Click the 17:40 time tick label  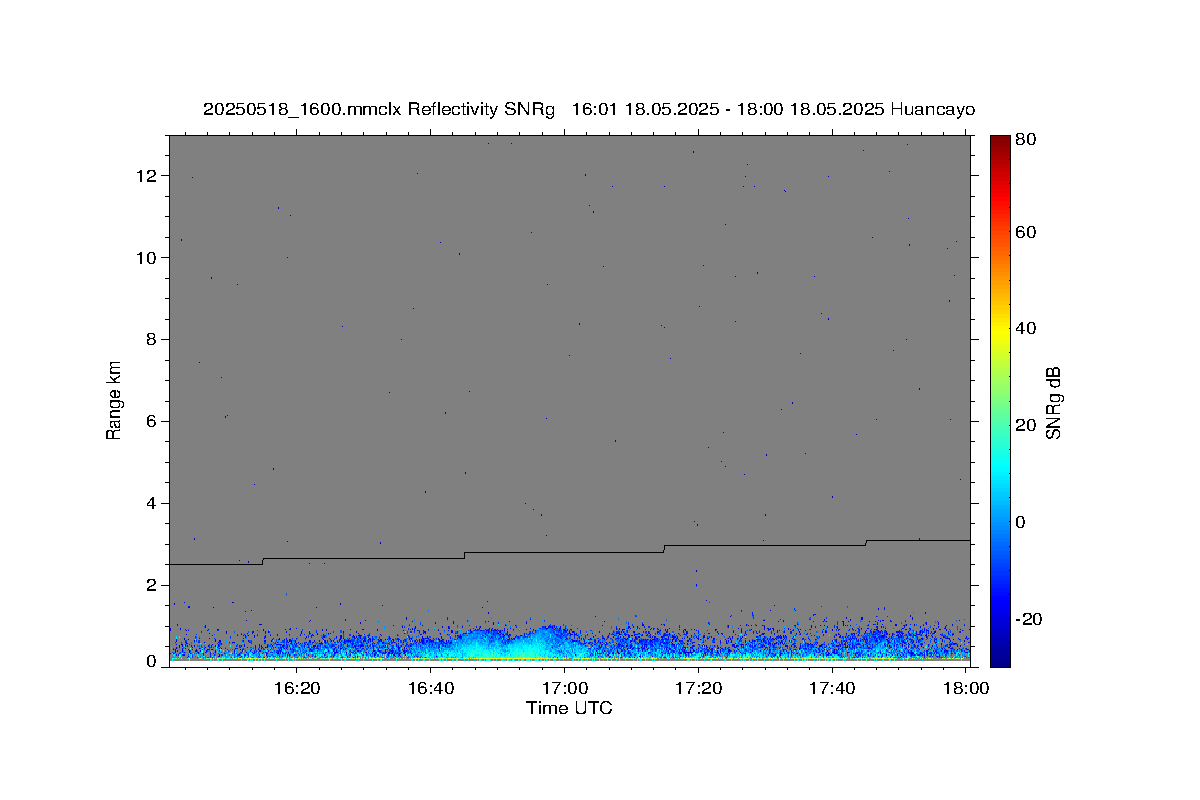point(832,688)
